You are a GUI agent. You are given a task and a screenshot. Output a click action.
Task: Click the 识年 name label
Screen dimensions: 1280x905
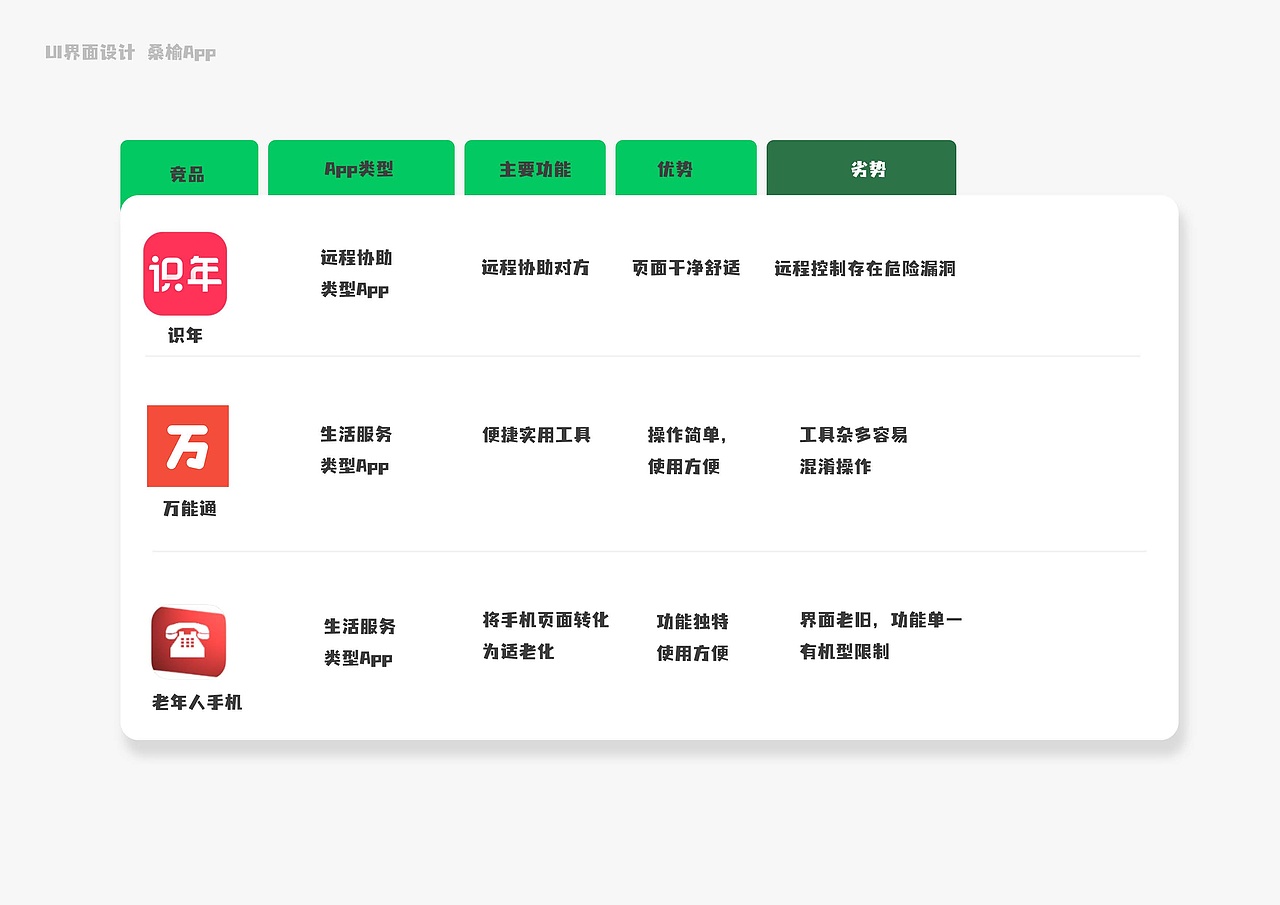(x=185, y=335)
